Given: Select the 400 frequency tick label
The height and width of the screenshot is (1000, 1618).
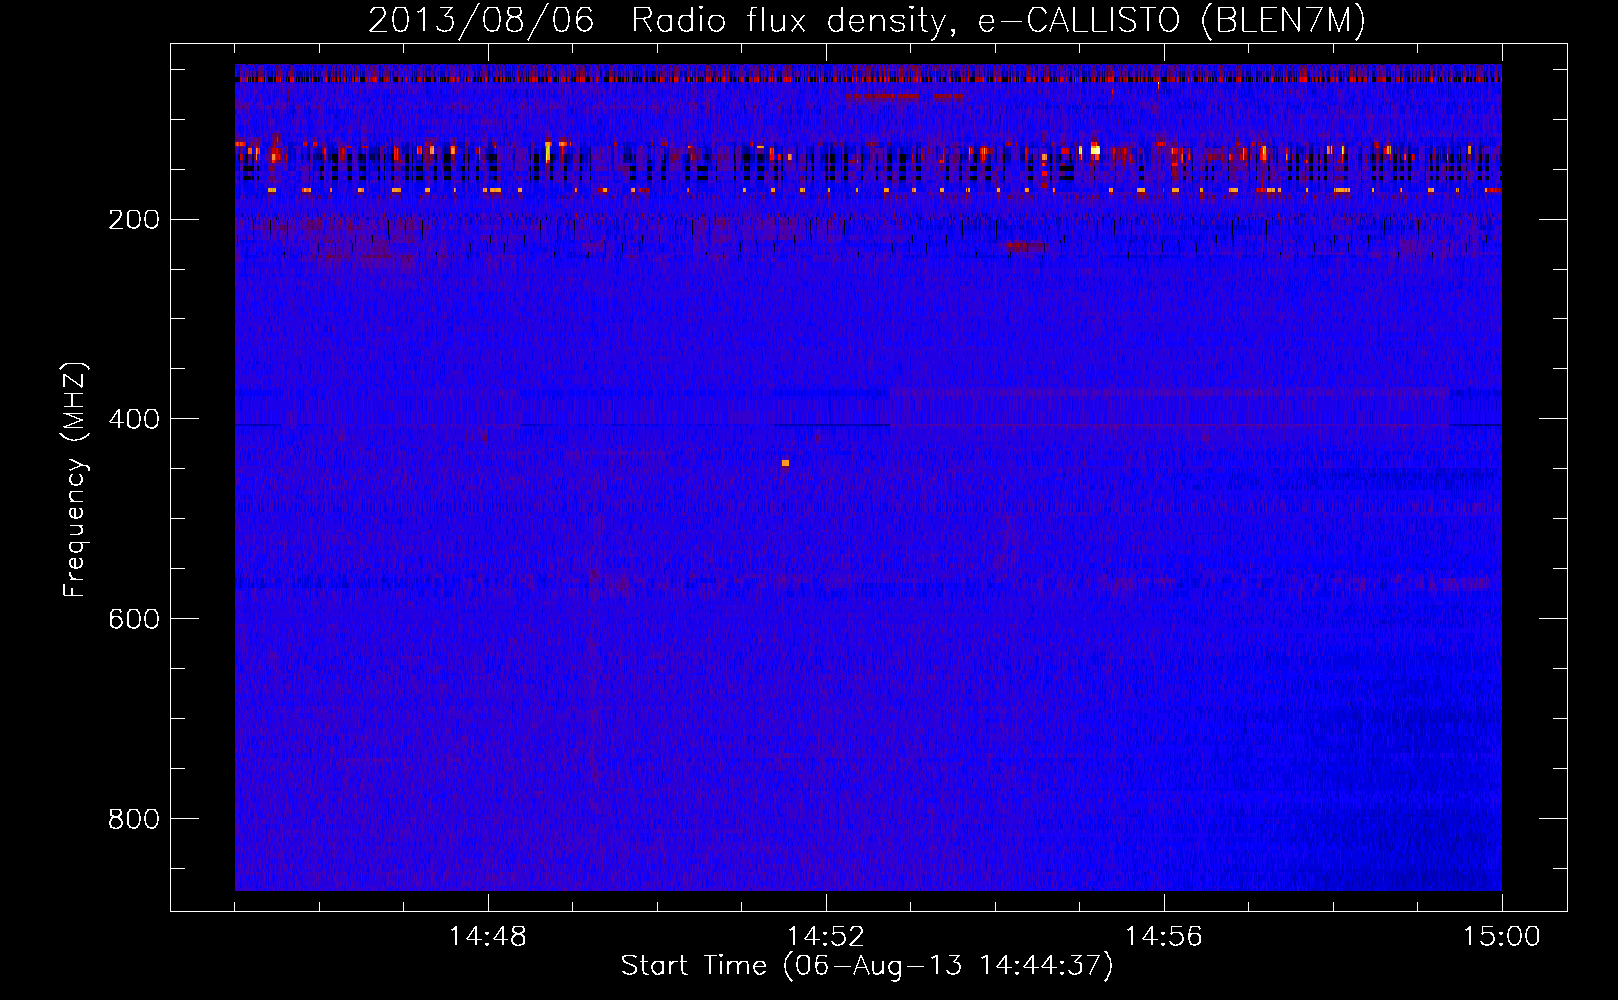Looking at the screenshot, I should point(134,419).
